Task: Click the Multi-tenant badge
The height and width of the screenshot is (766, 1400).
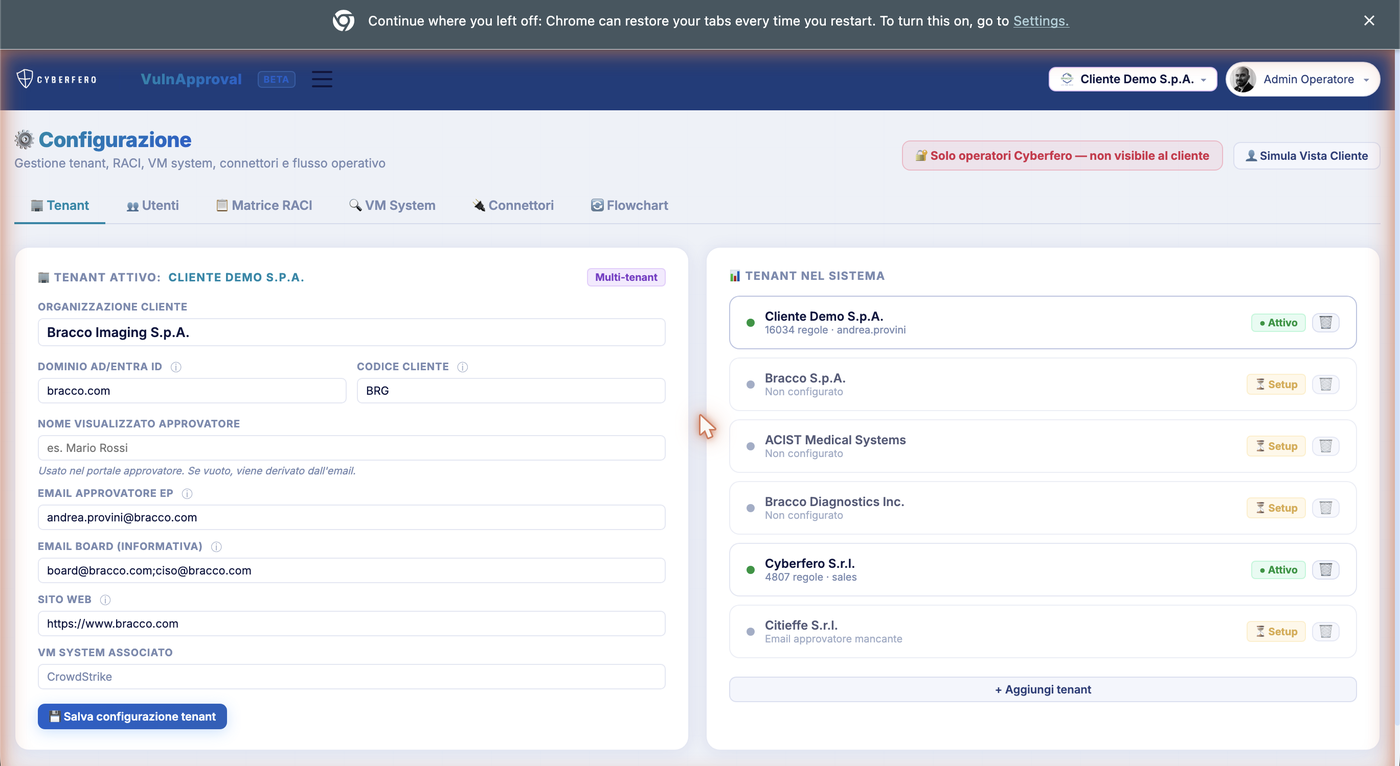Action: tap(626, 277)
